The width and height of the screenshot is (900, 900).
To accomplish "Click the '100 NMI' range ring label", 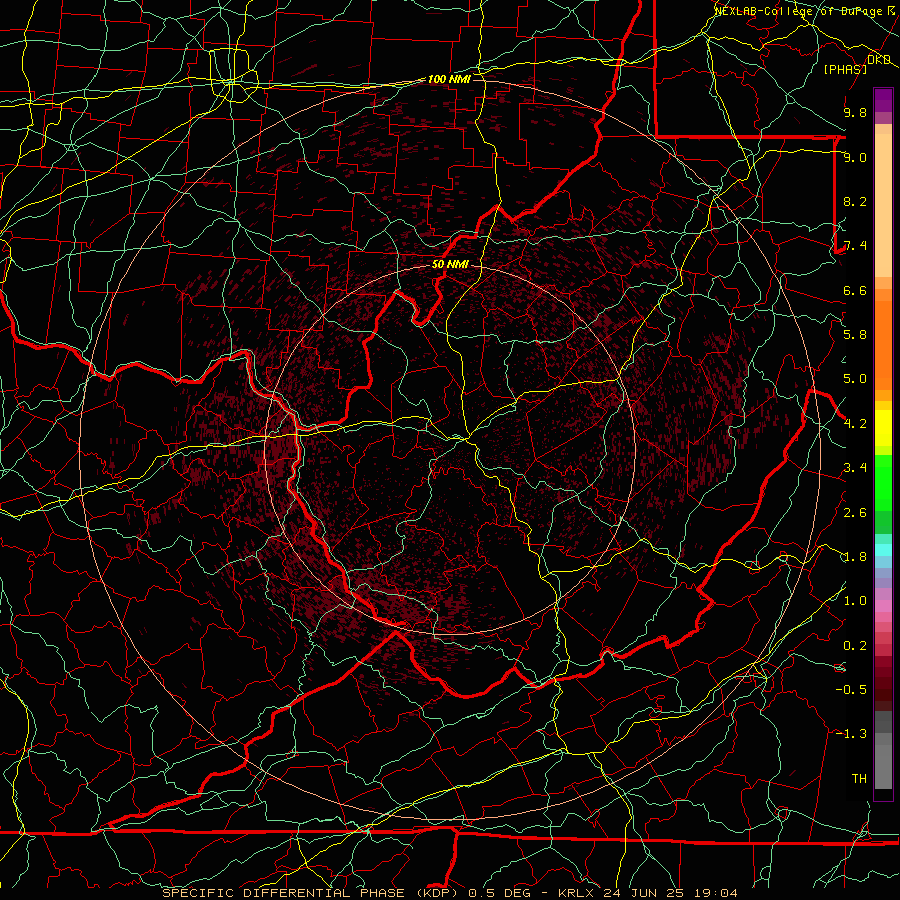I will pos(449,79).
